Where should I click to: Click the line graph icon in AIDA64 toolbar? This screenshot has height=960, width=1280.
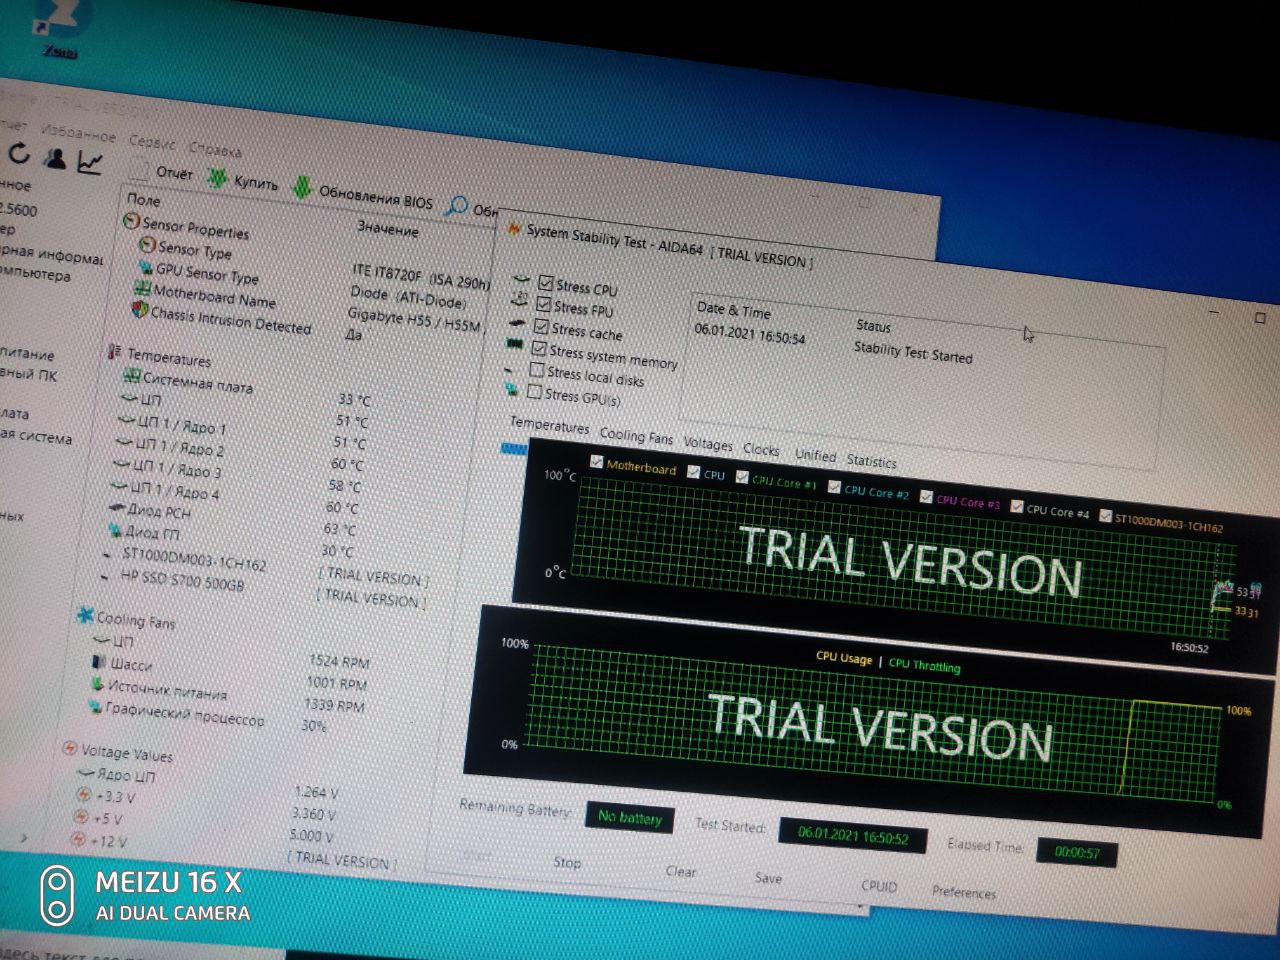click(90, 162)
